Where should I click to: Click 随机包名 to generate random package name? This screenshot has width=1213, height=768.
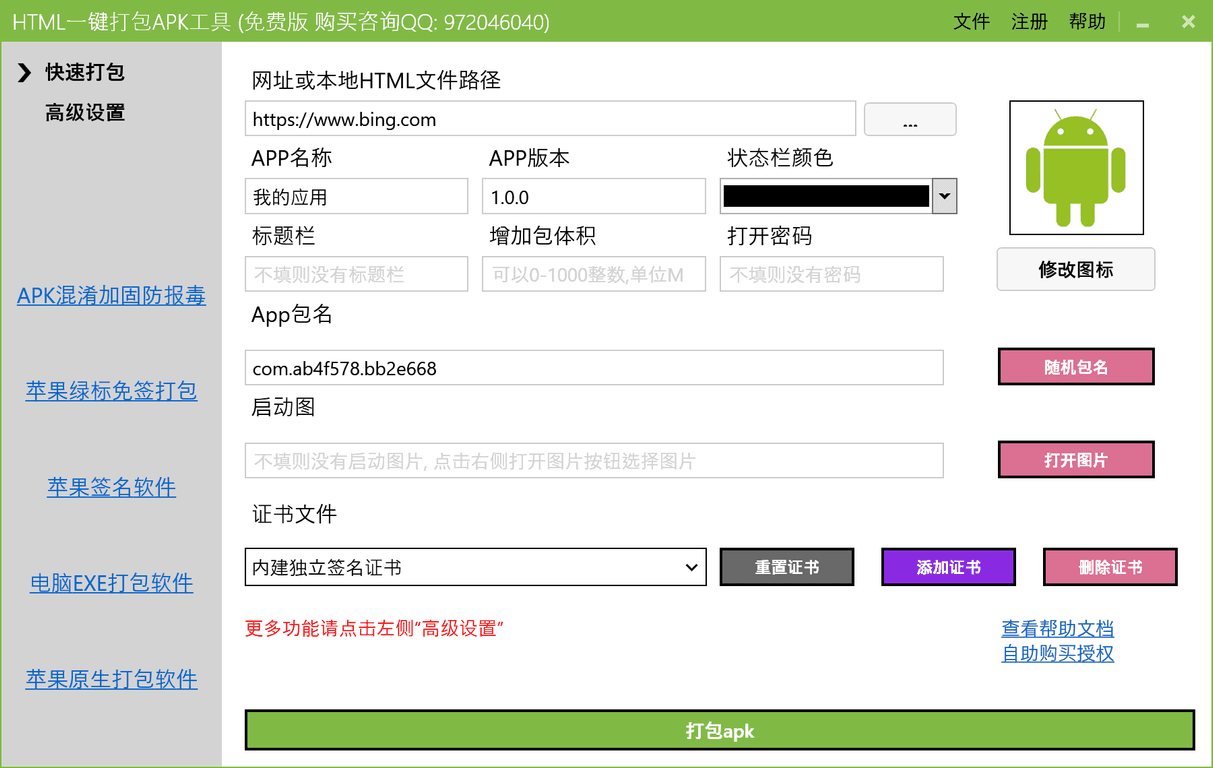tap(1075, 366)
